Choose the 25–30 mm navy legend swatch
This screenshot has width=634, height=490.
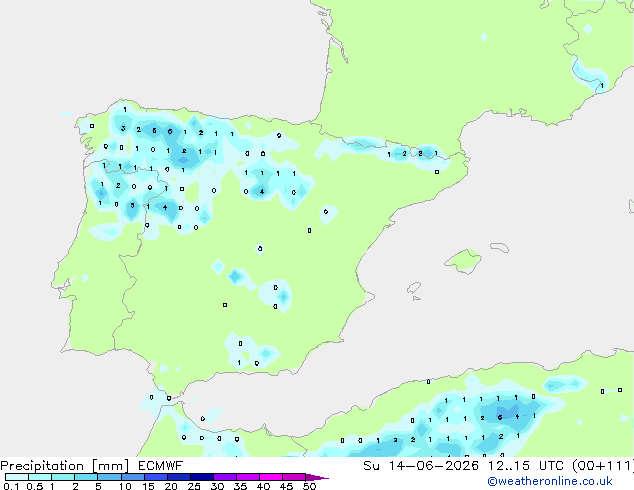201,477
